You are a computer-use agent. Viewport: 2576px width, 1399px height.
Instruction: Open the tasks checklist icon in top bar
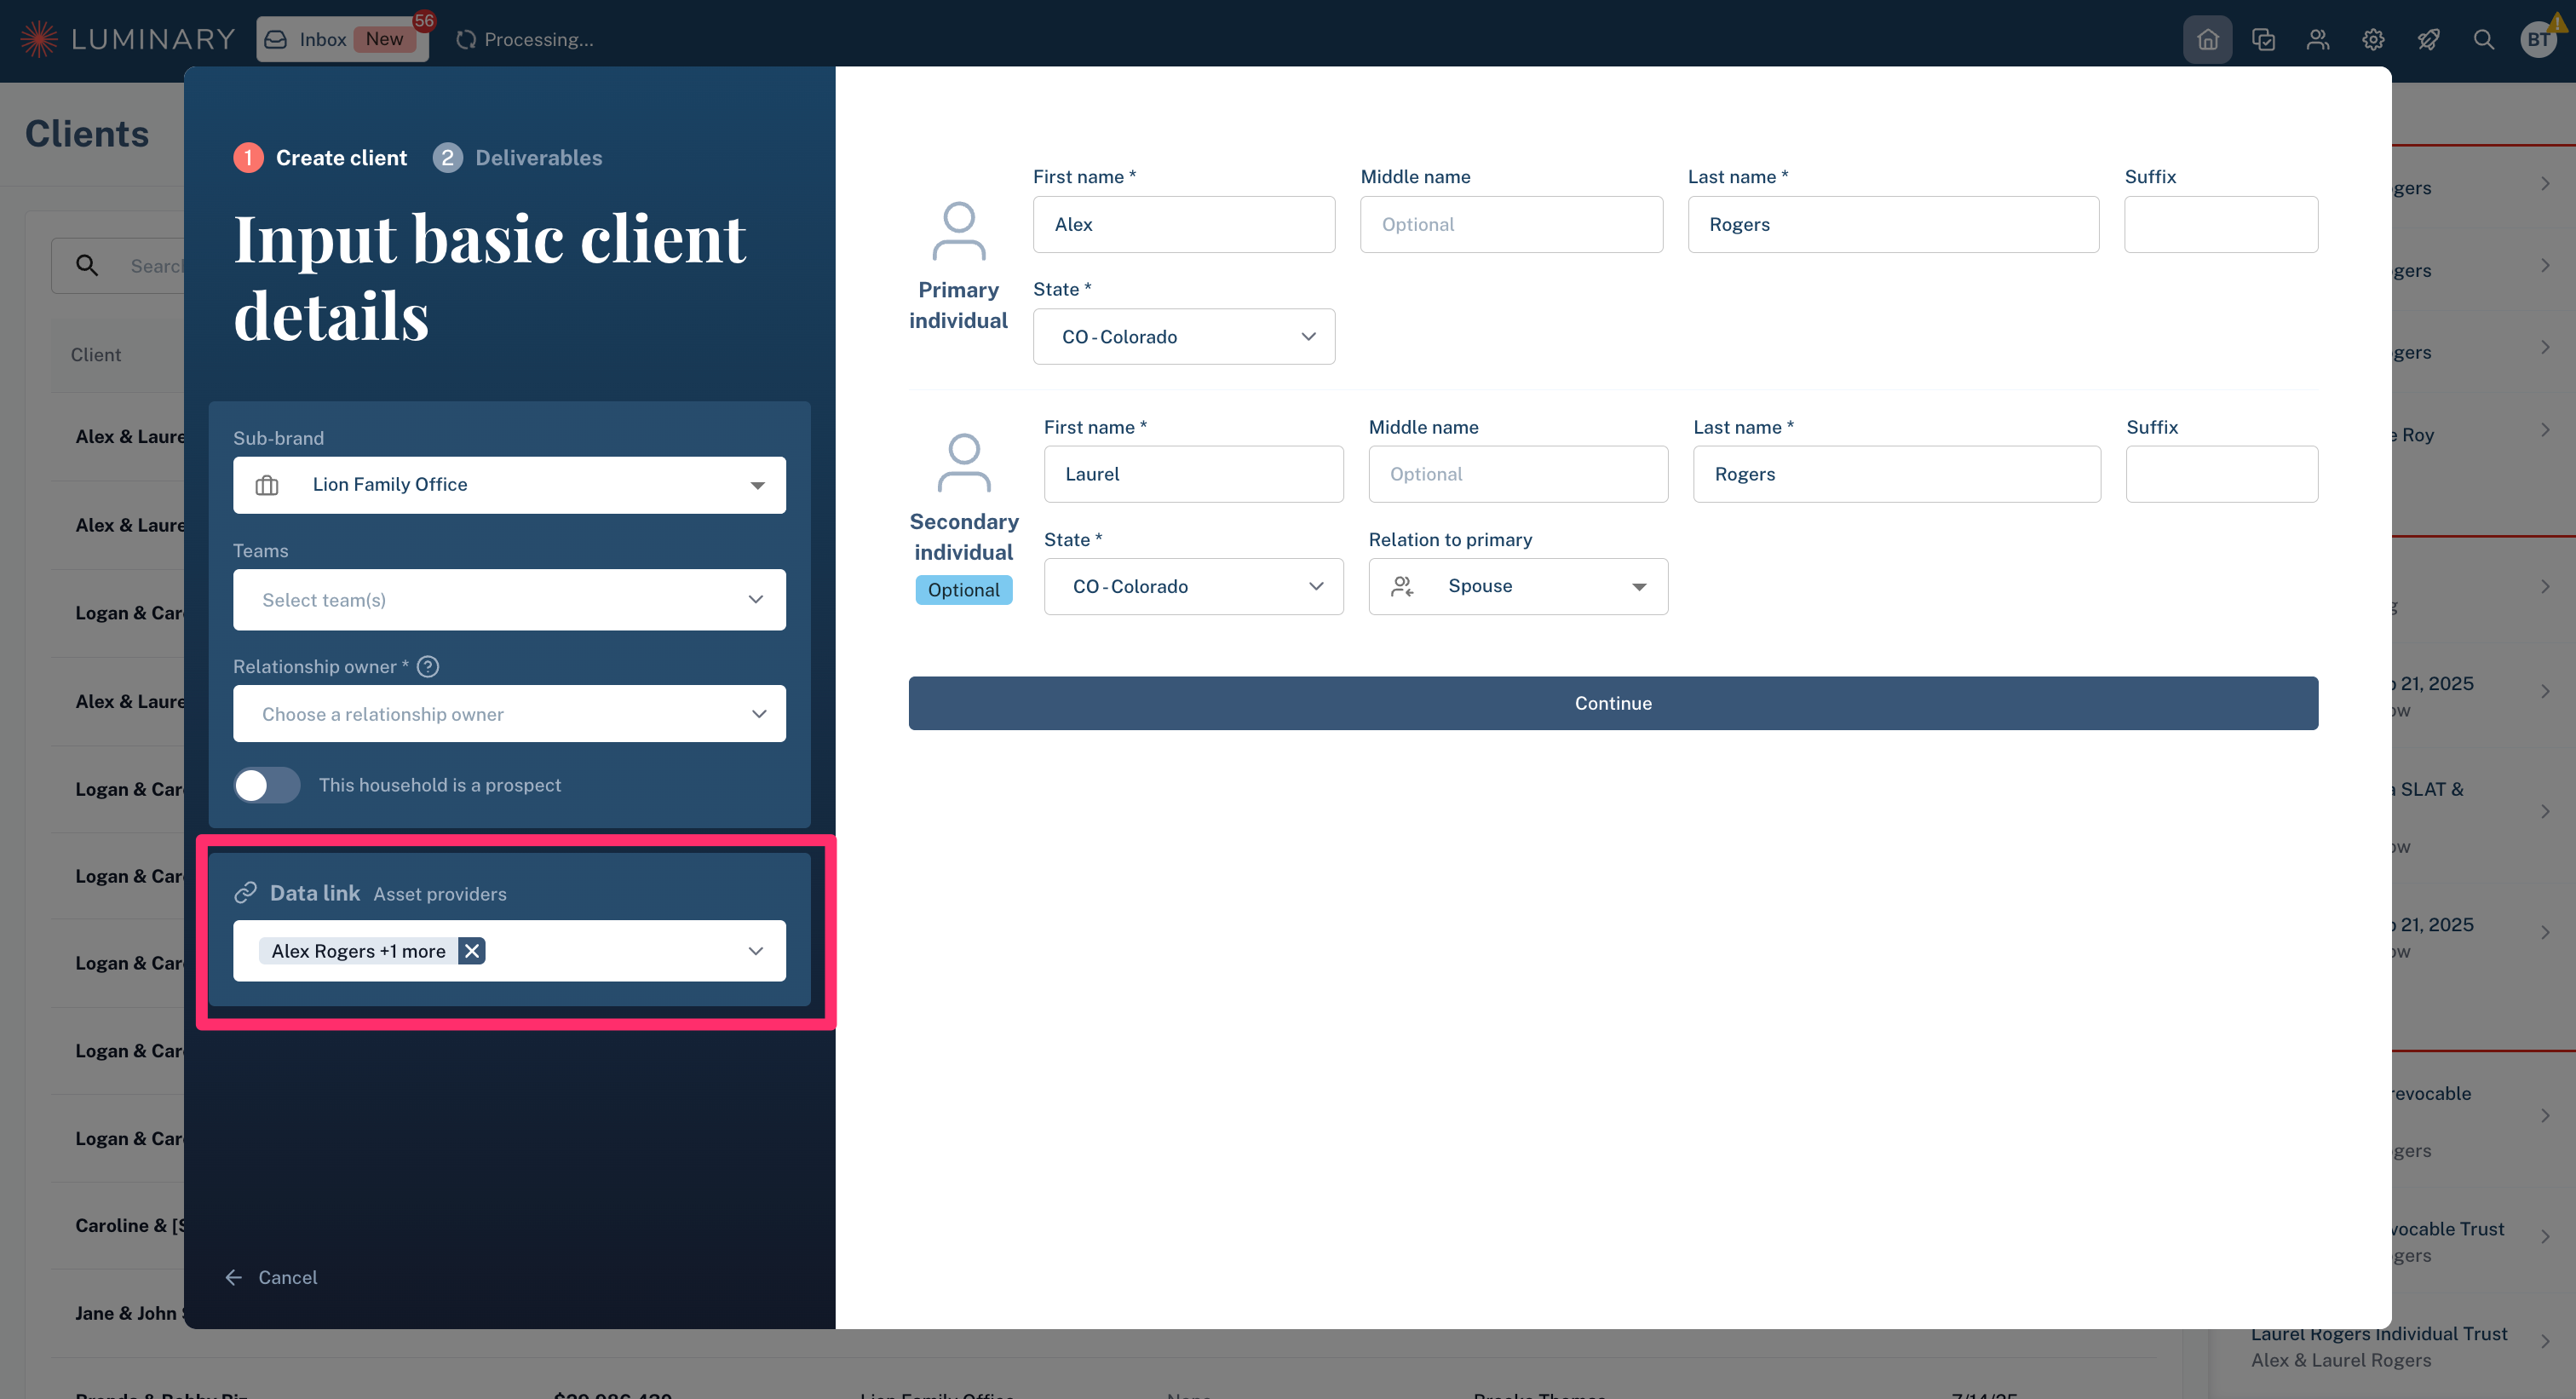[2263, 39]
